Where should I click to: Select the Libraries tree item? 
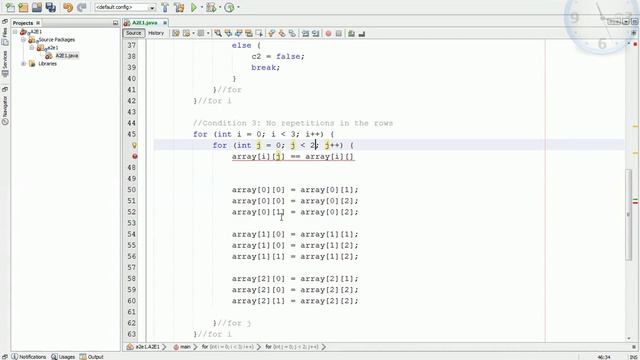(47, 64)
